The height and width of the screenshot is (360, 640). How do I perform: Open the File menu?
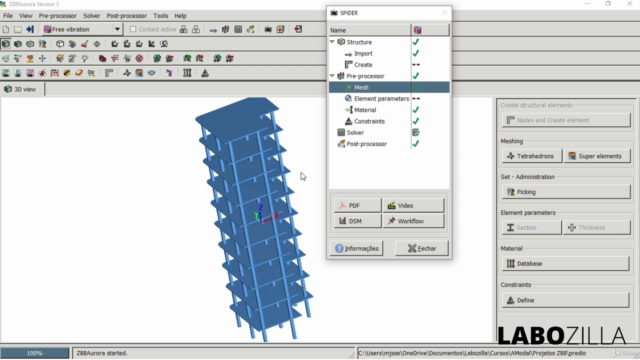[8, 16]
